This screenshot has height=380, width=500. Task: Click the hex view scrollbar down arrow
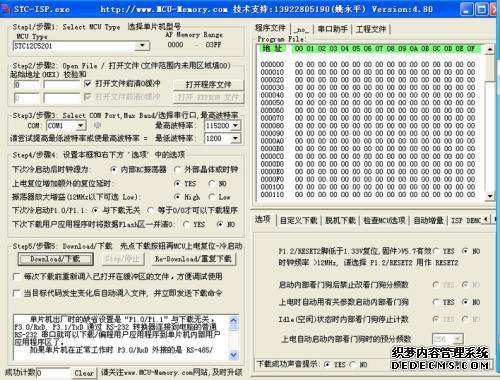pyautogui.click(x=489, y=196)
